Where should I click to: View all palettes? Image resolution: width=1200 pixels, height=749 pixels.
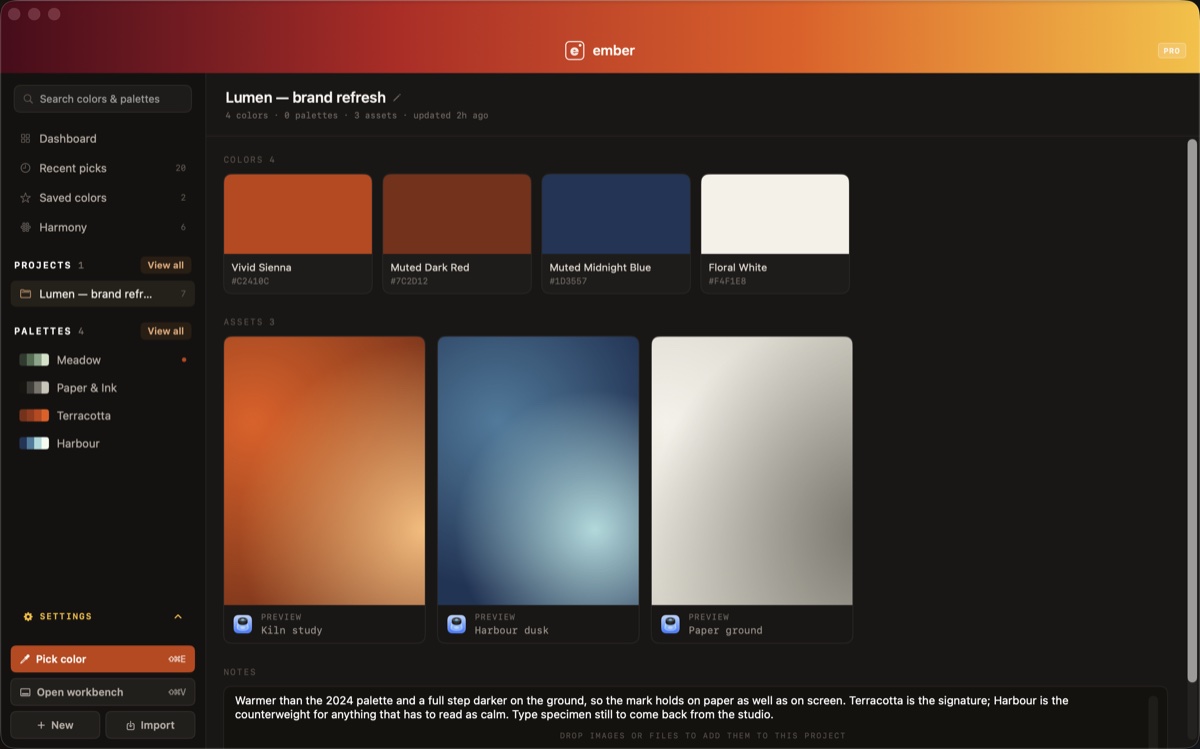click(x=165, y=331)
